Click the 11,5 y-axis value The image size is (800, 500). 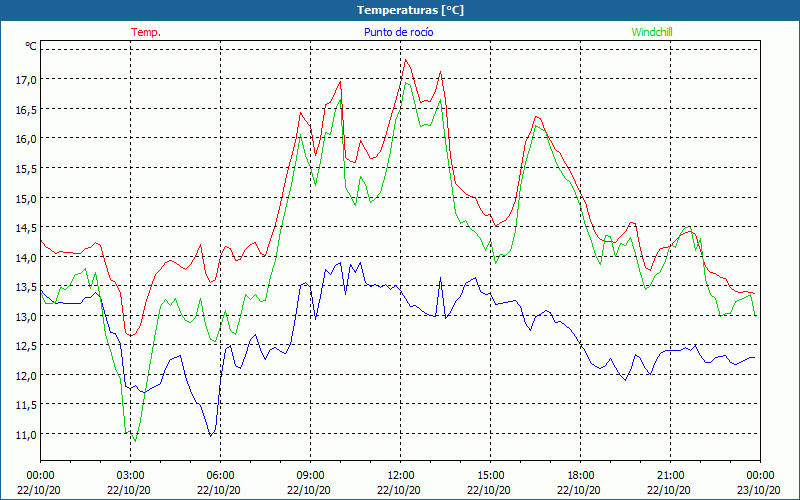27,405
